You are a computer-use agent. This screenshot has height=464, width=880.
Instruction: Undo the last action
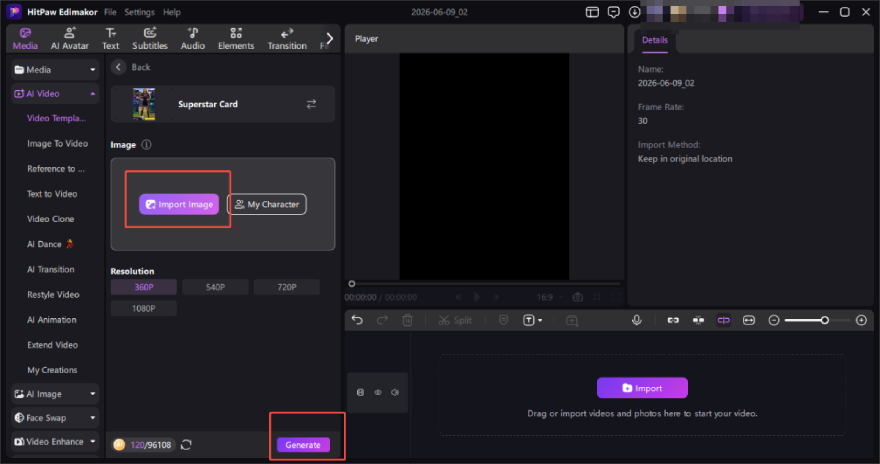click(358, 320)
